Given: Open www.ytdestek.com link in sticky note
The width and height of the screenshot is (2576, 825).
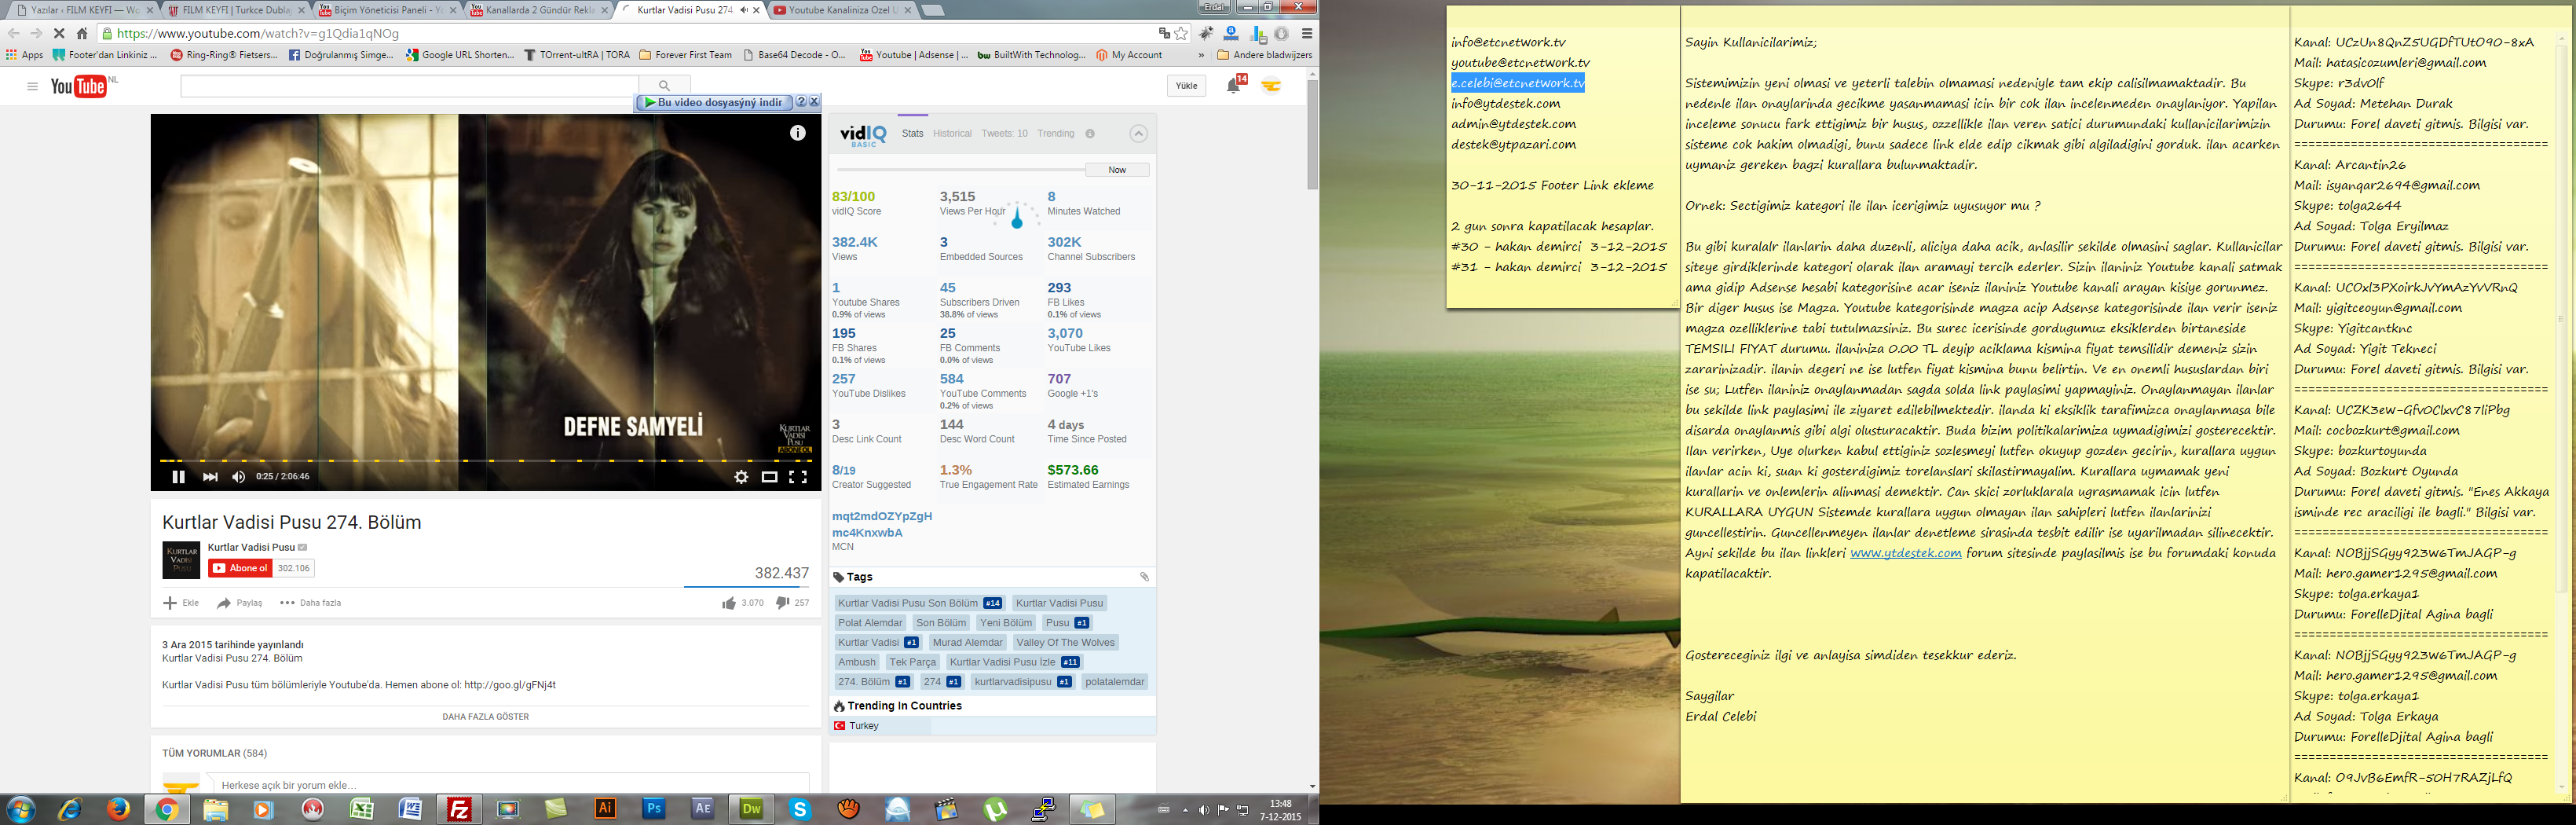Looking at the screenshot, I should 1905,553.
